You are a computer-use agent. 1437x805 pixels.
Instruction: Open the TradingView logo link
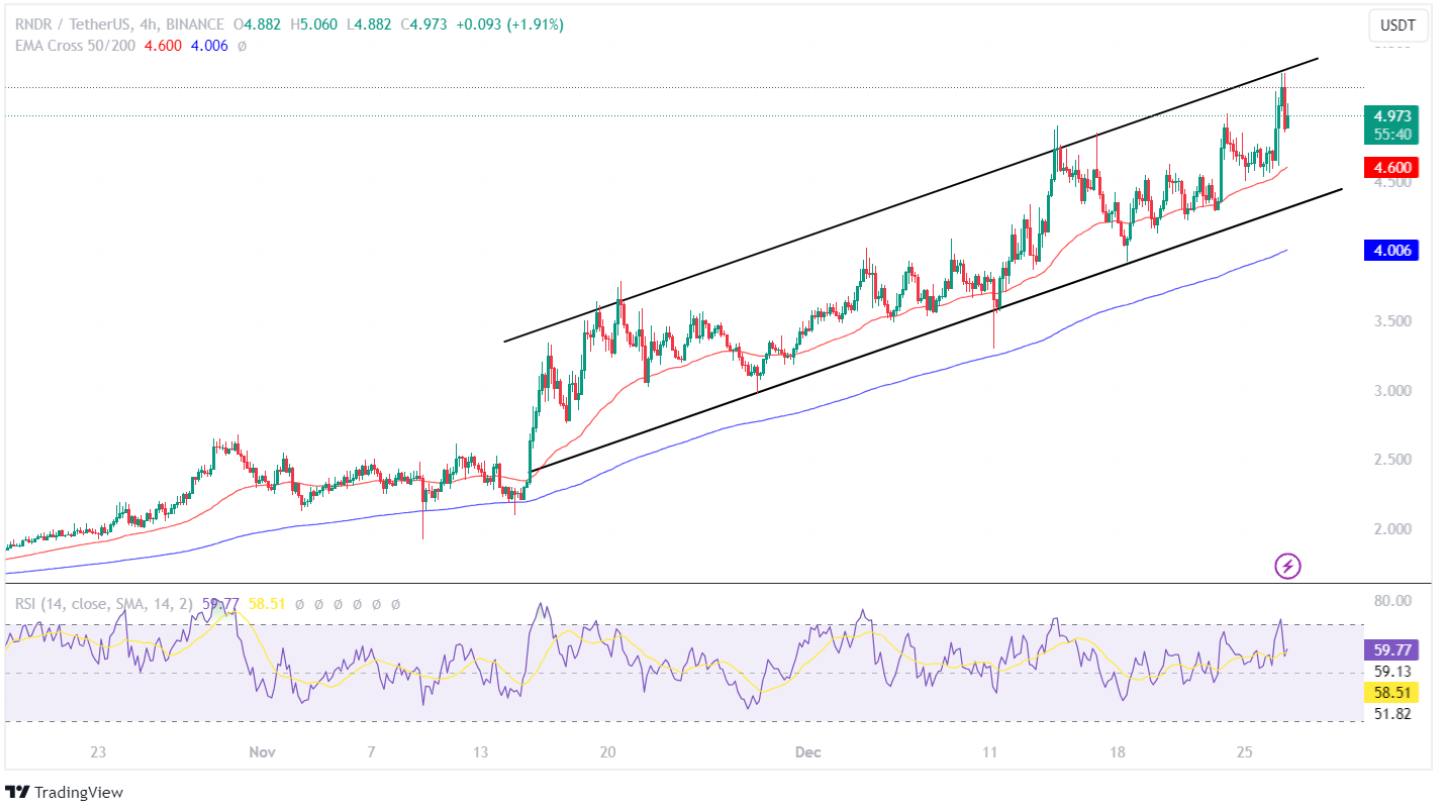tap(64, 792)
